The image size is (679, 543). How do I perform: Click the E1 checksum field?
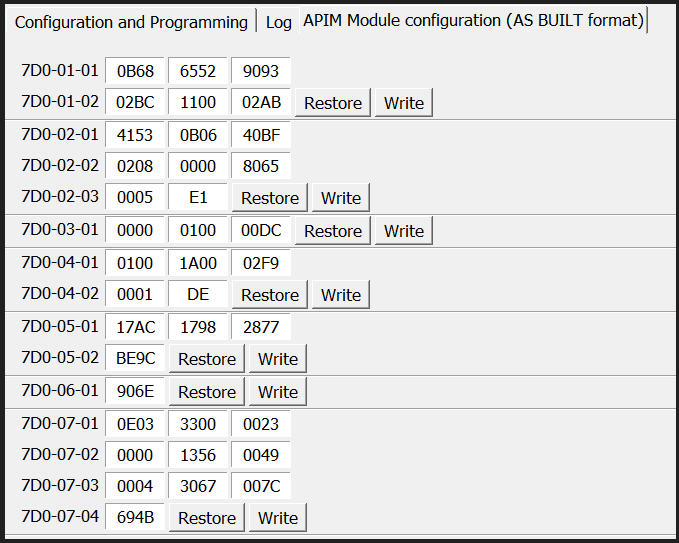[198, 198]
